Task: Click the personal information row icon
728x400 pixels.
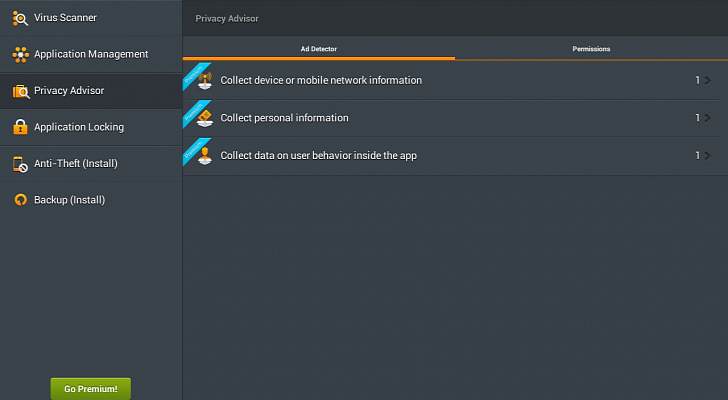Action: (x=205, y=118)
